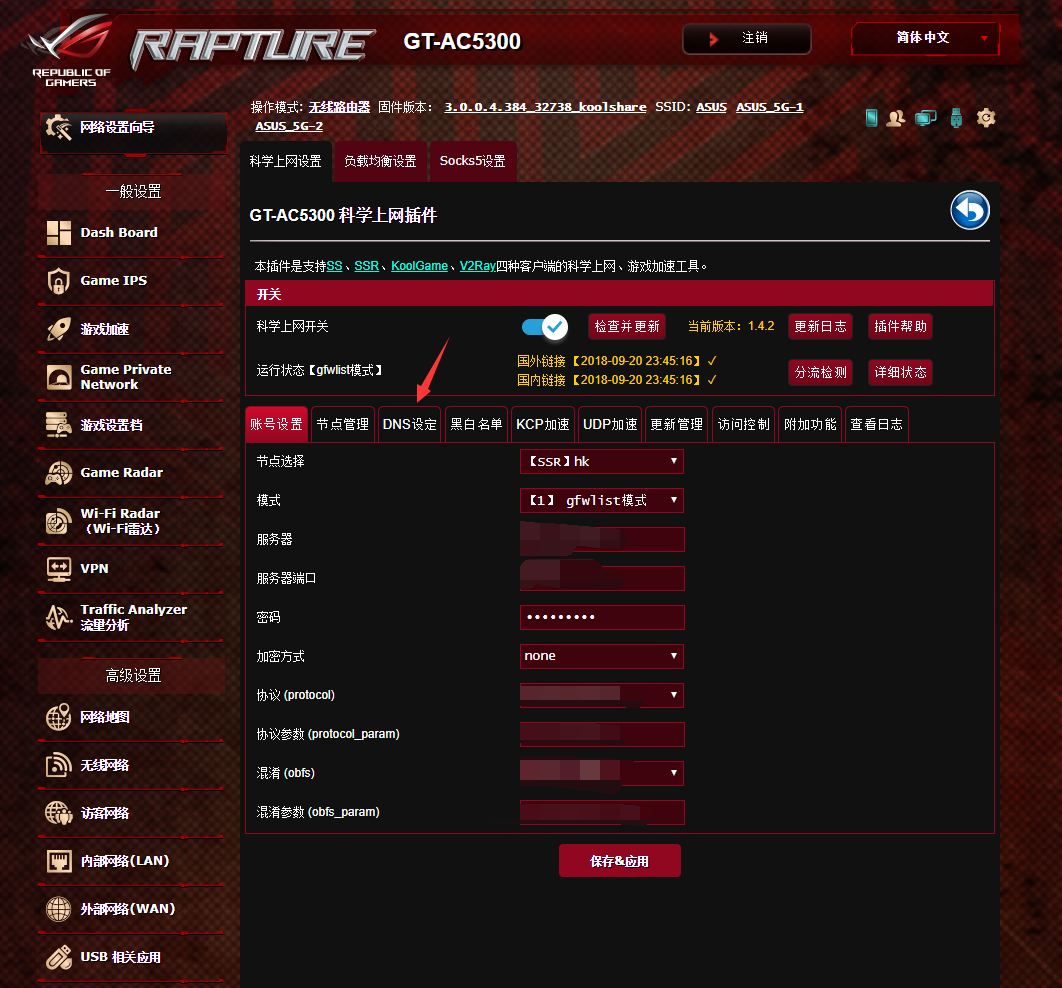This screenshot has height=988, width=1062.
Task: Open the 访客网络 guest network icon
Action: 58,813
